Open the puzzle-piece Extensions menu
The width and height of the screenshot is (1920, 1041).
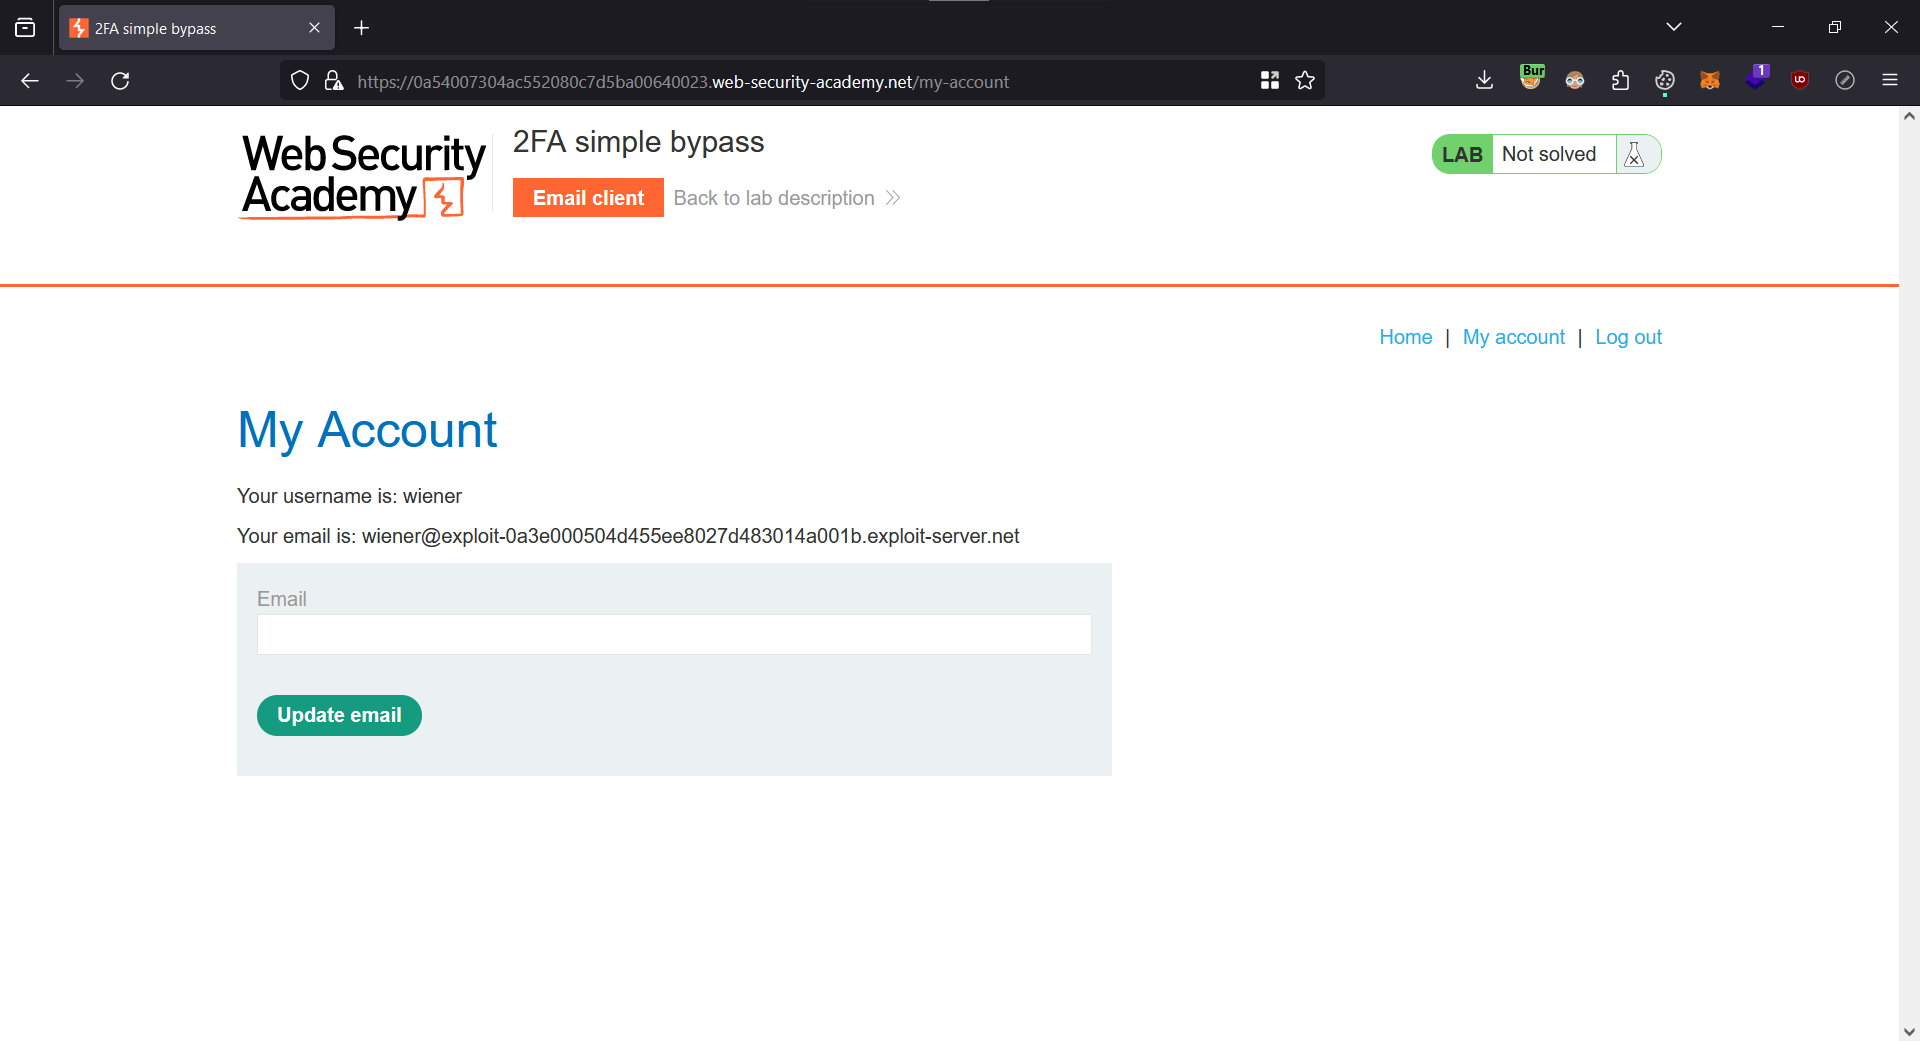1620,81
